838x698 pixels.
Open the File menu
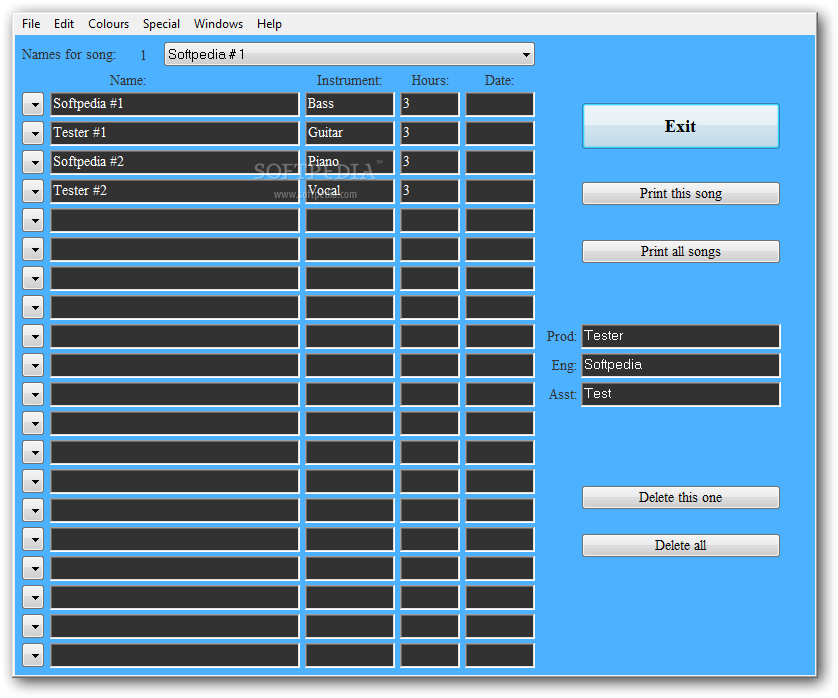tap(30, 24)
